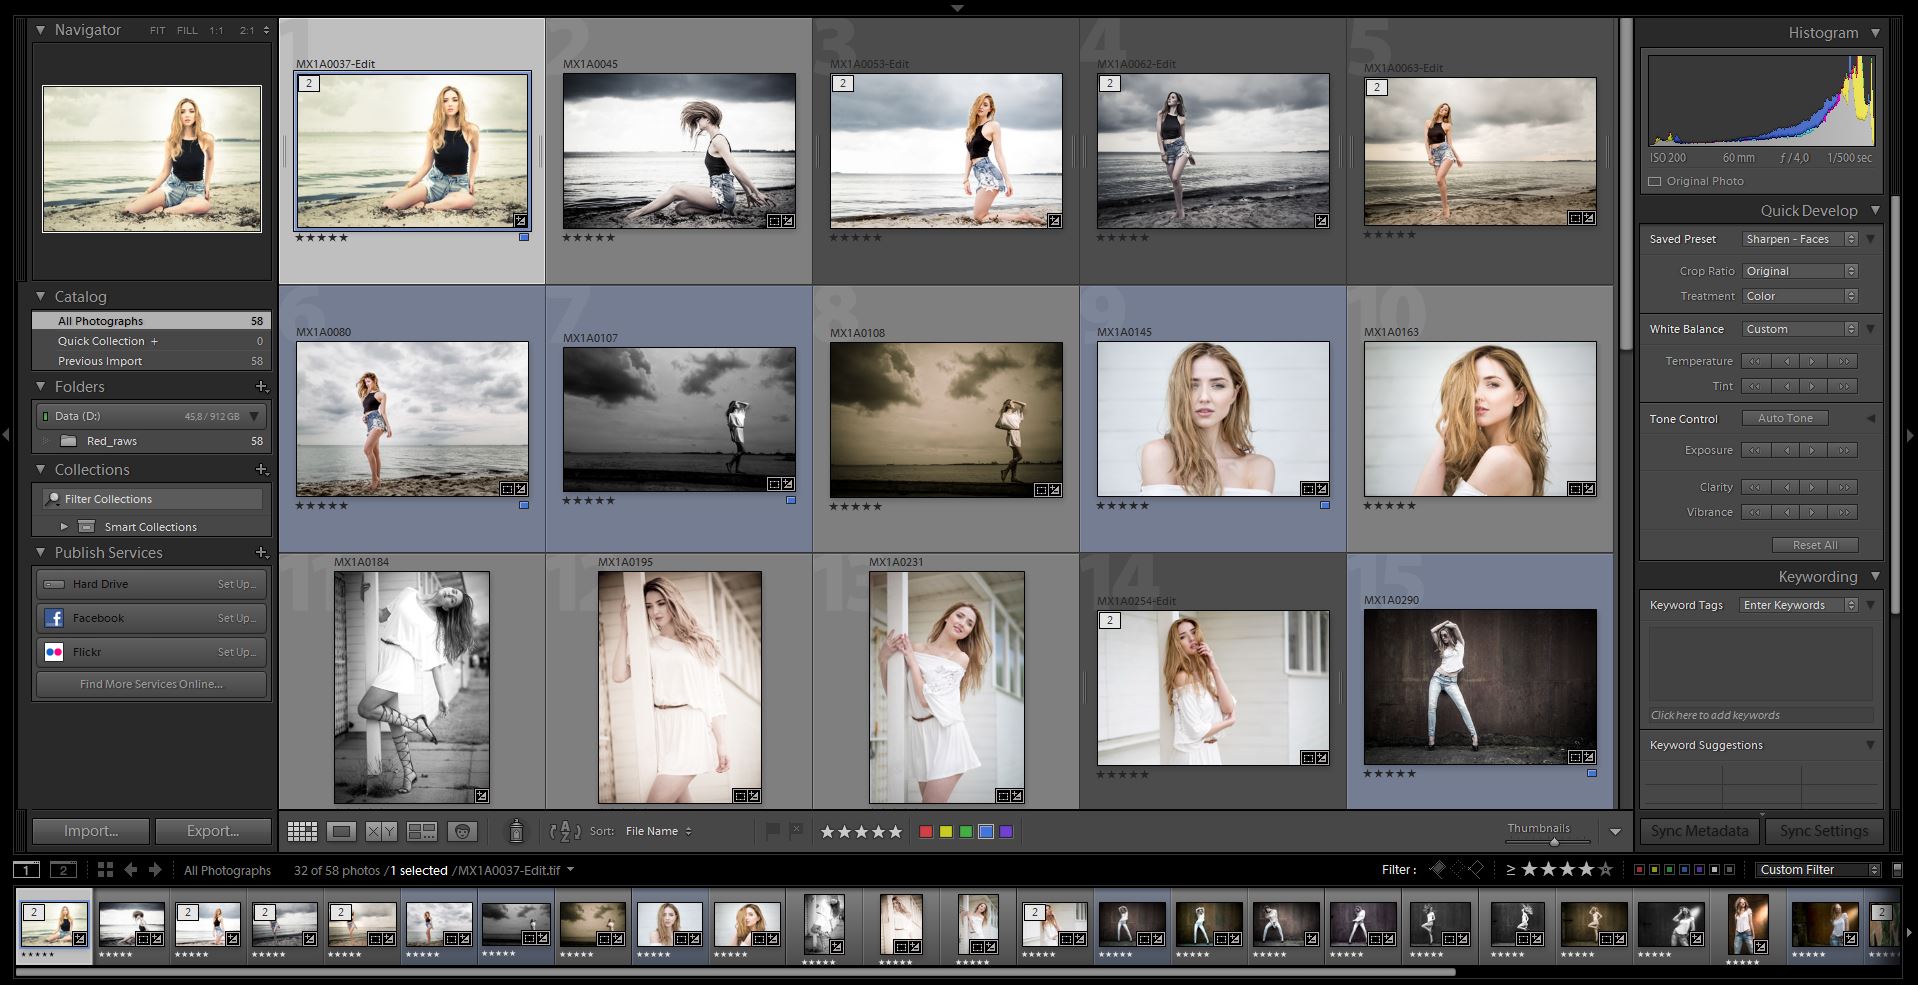Screen dimensions: 1918x985
Task: Click the Auto Tone button
Action: click(x=1785, y=418)
